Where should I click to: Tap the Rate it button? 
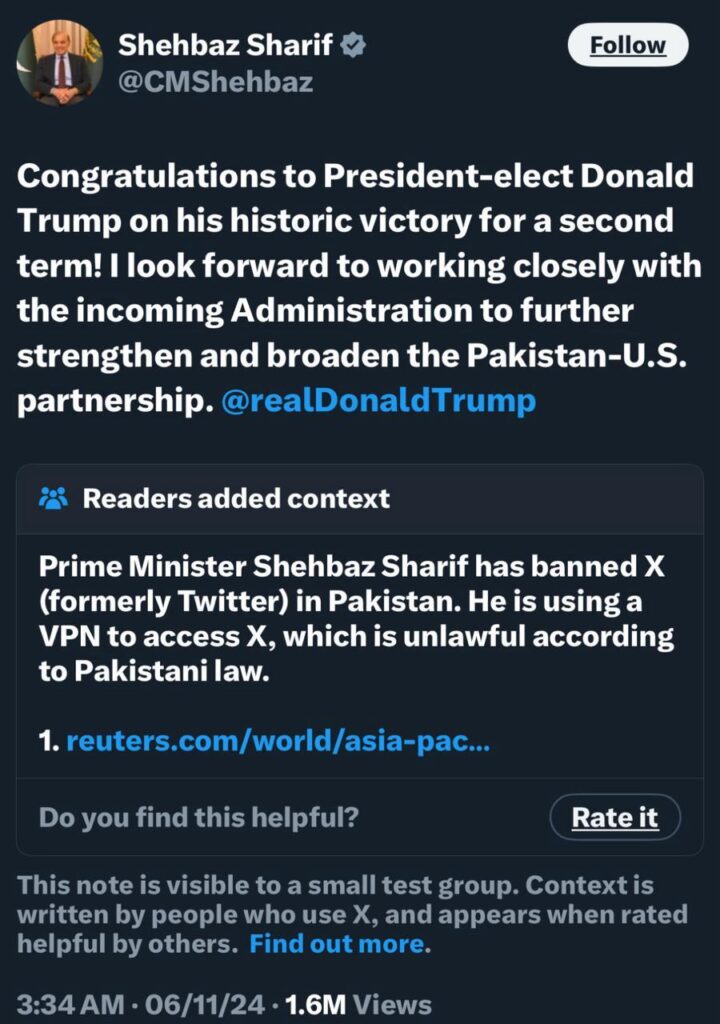614,817
